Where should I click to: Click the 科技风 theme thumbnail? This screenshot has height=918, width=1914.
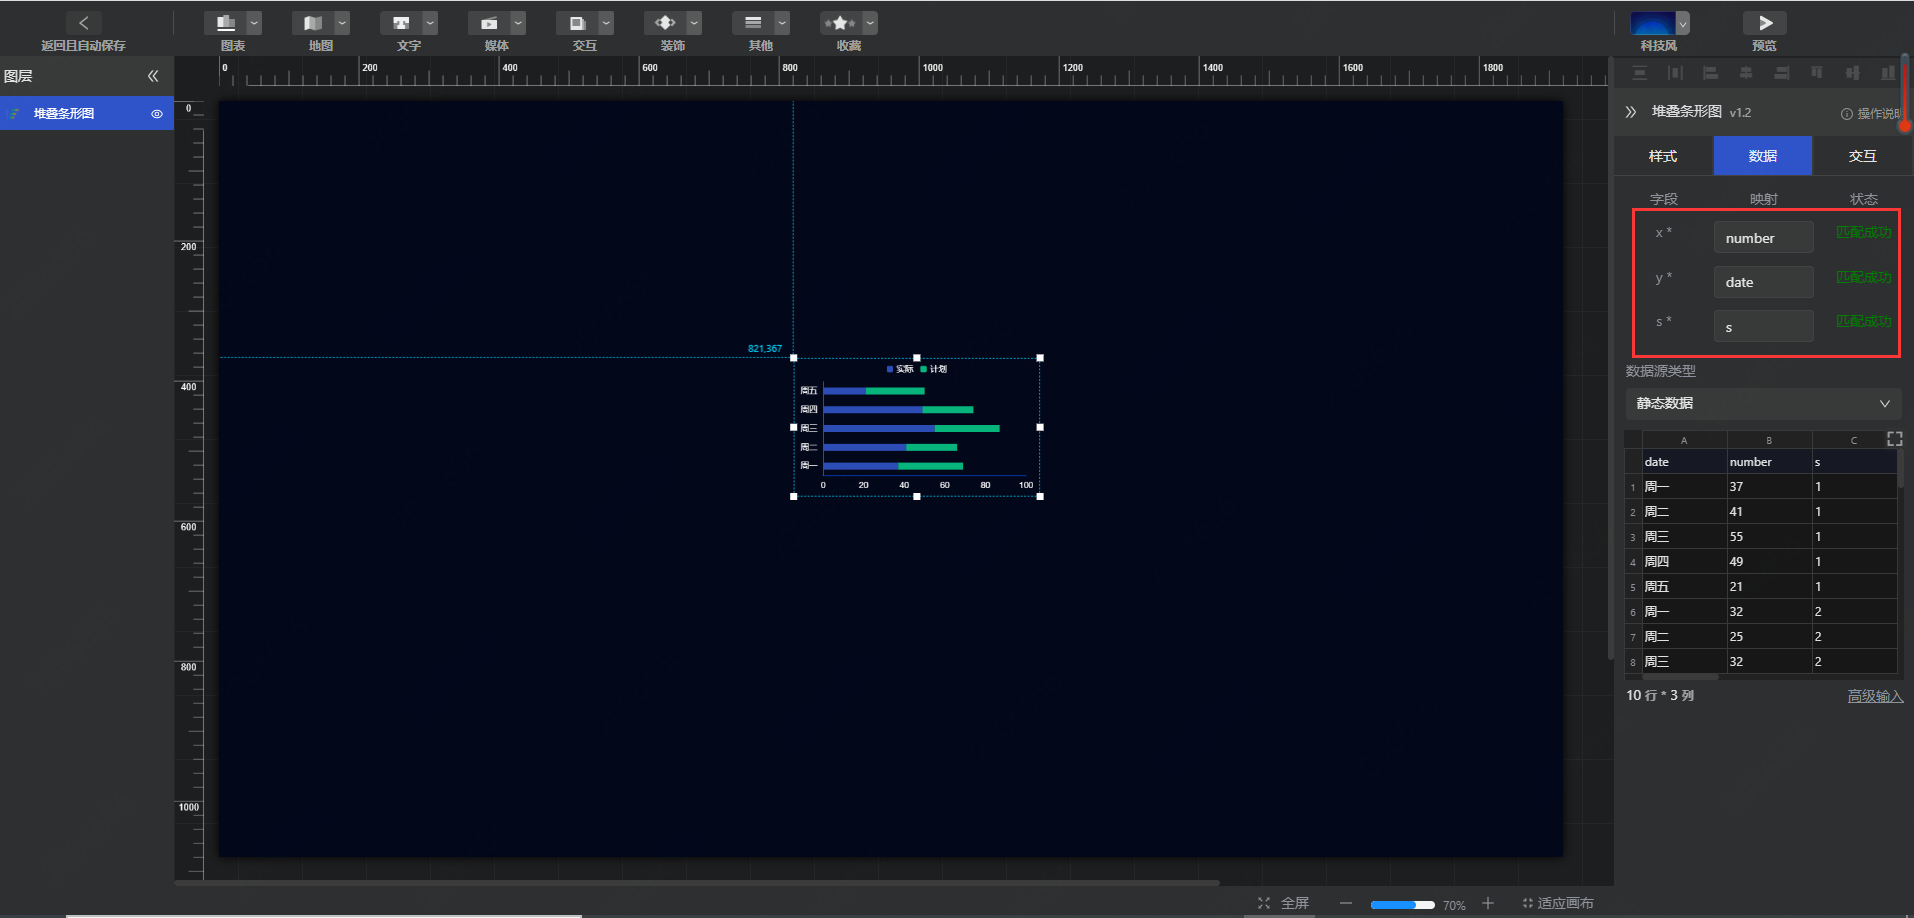click(1652, 23)
